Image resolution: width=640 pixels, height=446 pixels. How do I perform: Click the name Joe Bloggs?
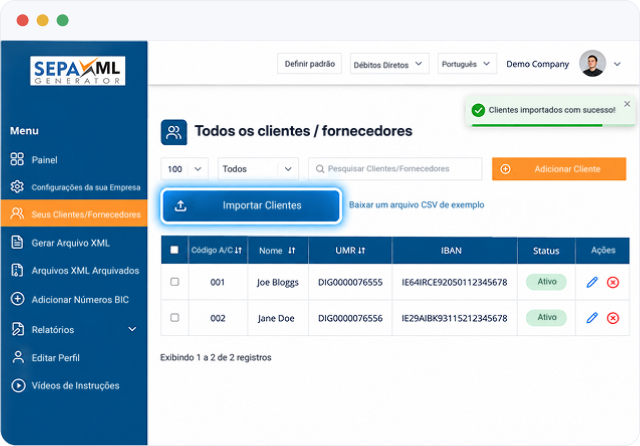point(278,282)
